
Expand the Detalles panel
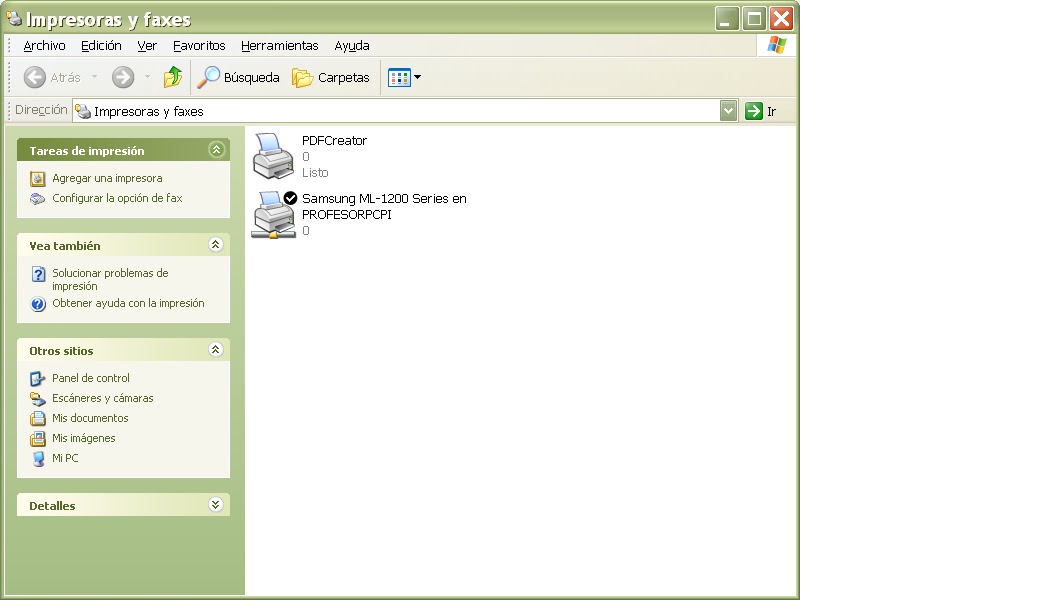point(216,505)
